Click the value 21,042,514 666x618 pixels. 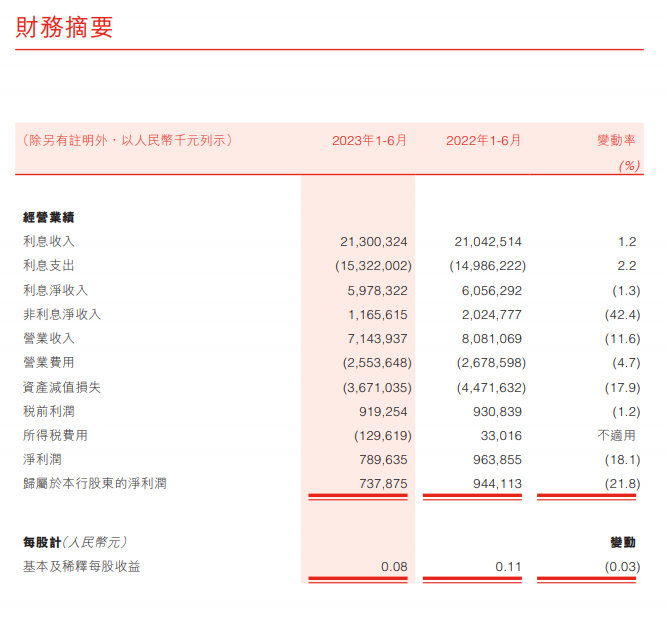pos(488,242)
